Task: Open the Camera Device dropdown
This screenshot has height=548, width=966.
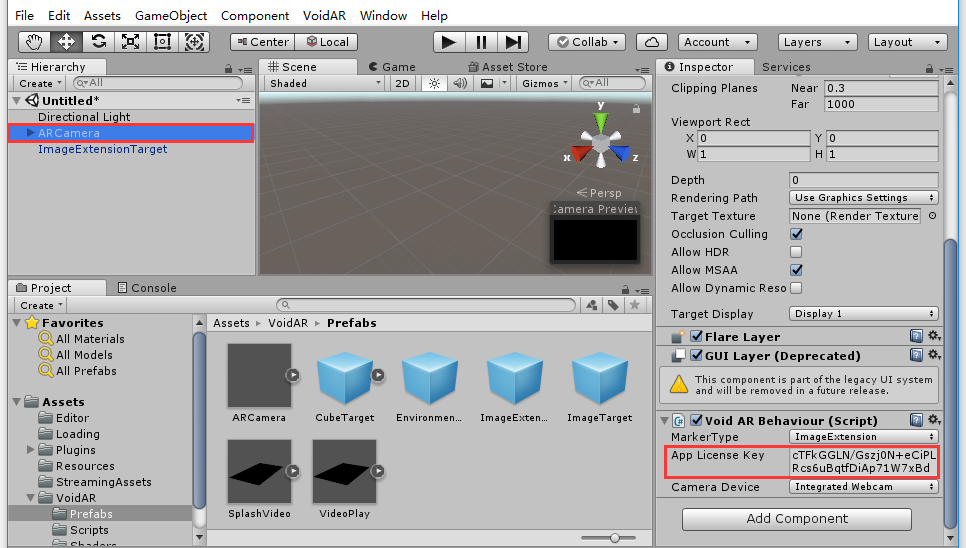Action: pyautogui.click(x=864, y=487)
